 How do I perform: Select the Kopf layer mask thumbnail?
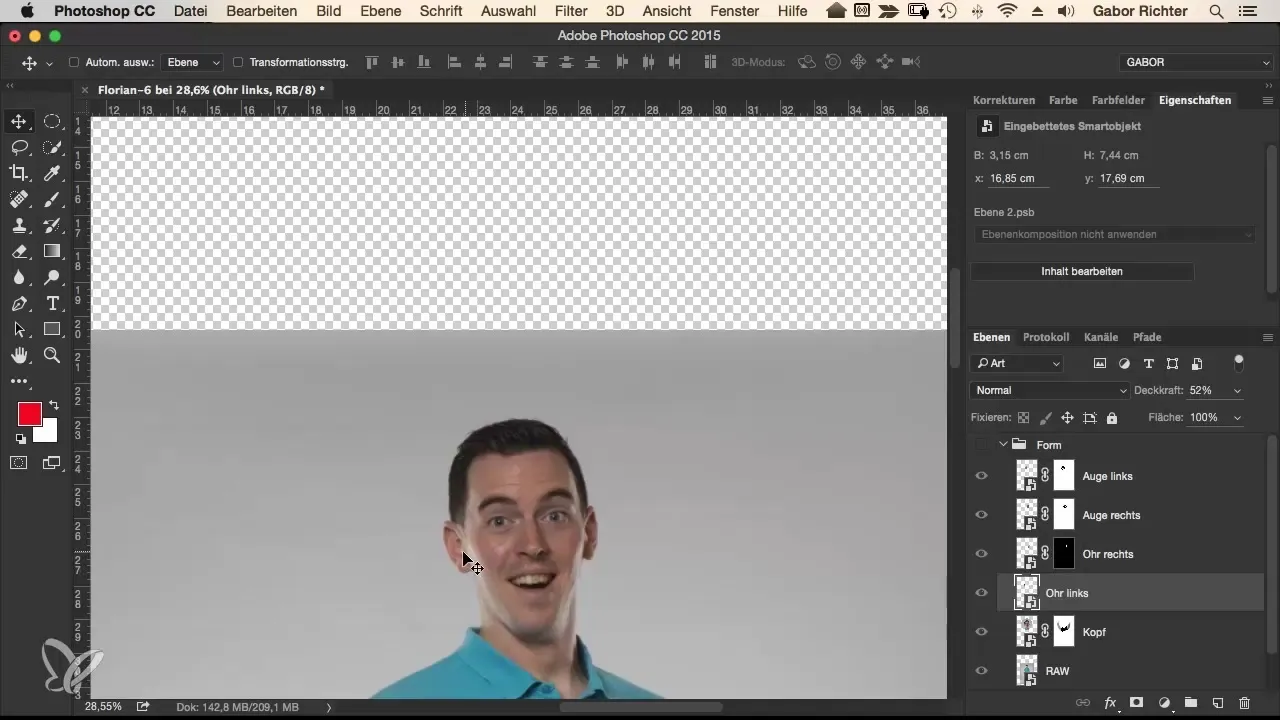[1064, 632]
